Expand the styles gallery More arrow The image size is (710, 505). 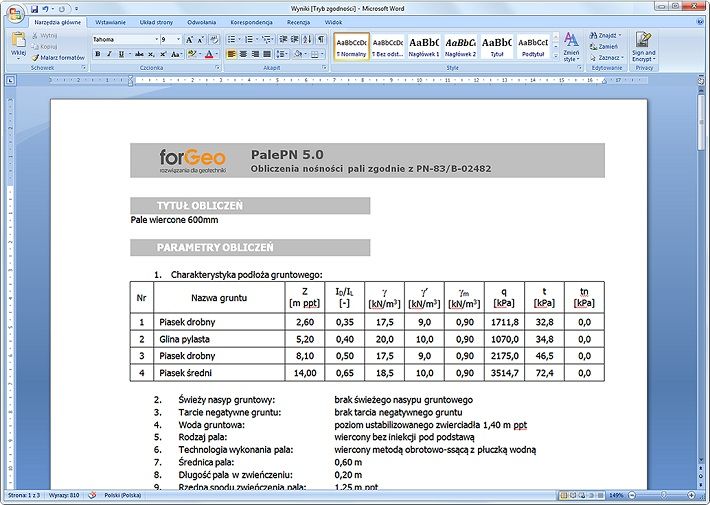556,56
